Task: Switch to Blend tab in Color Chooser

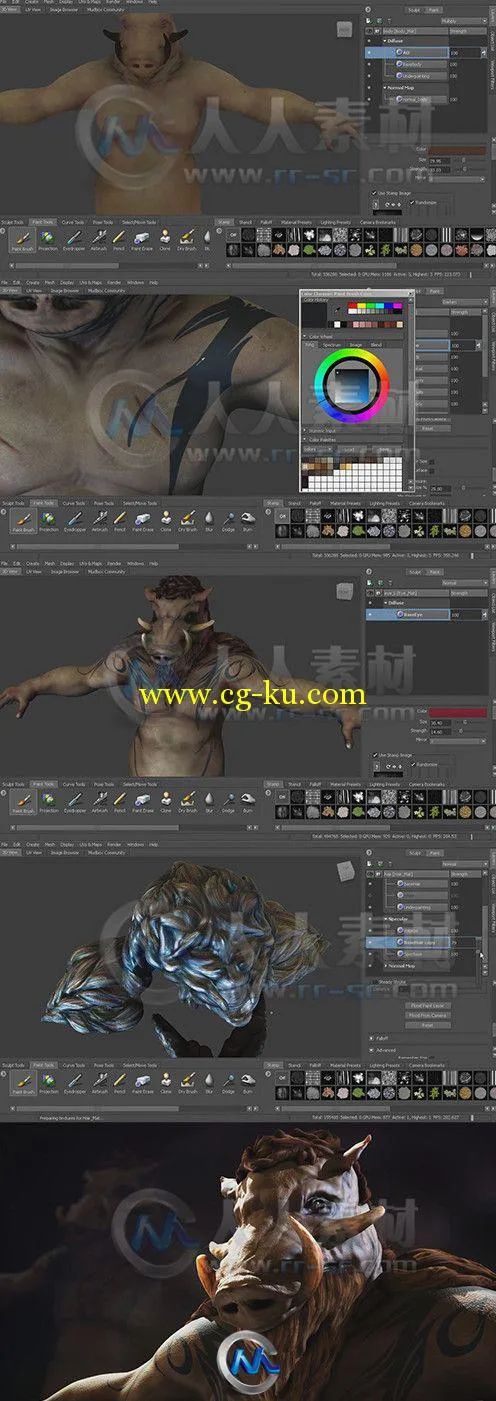Action: [x=376, y=345]
